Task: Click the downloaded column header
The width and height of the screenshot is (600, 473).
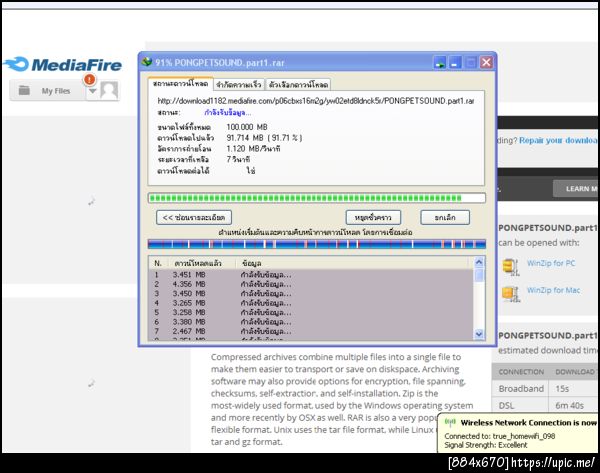Action: point(198,263)
